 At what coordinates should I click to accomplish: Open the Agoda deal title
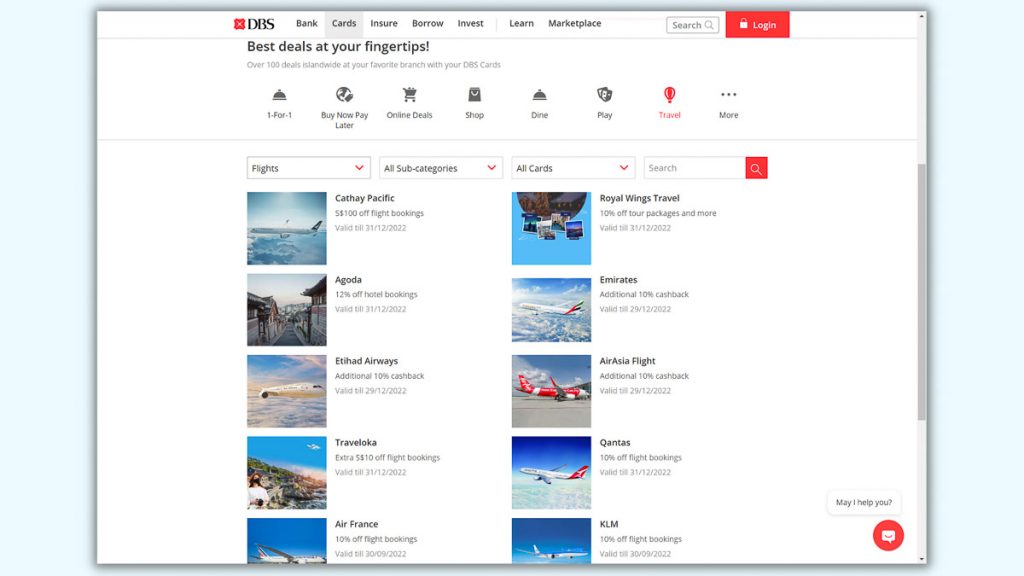point(348,280)
